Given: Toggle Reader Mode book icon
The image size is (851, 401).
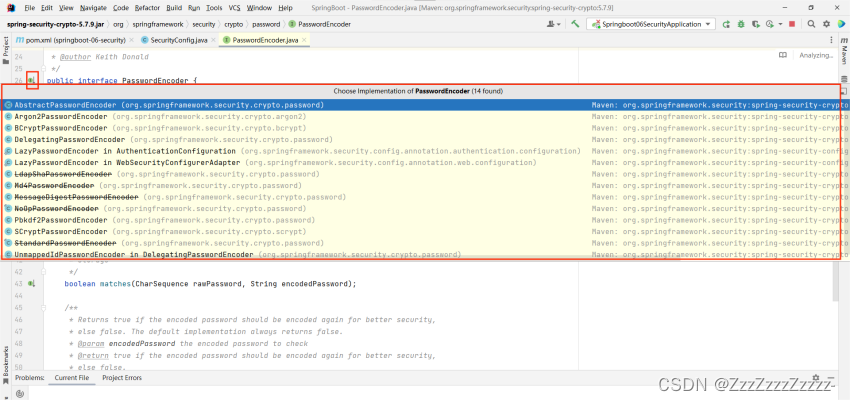Looking at the screenshot, I should pyautogui.click(x=783, y=55).
